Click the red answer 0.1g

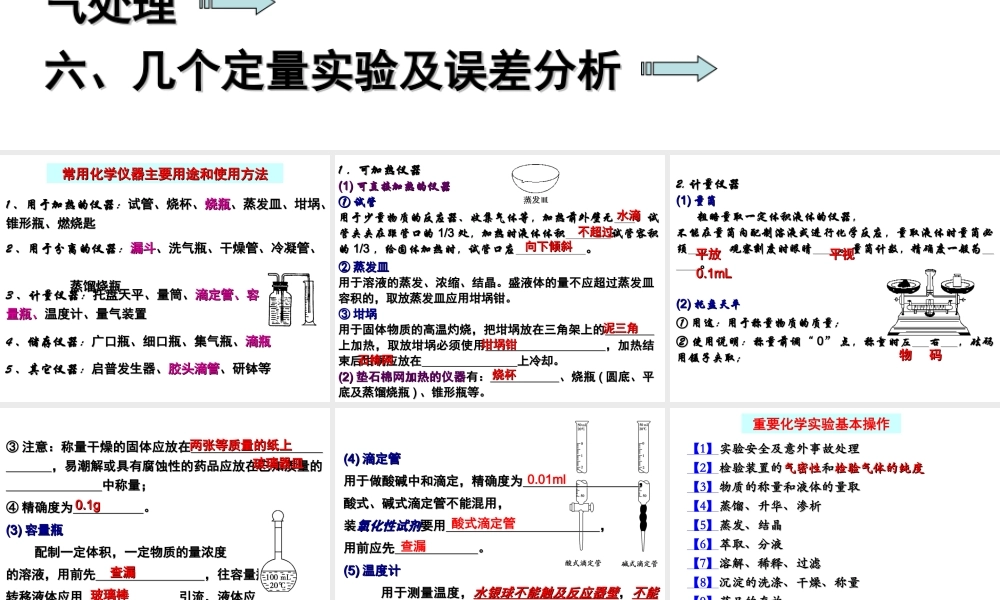click(87, 506)
